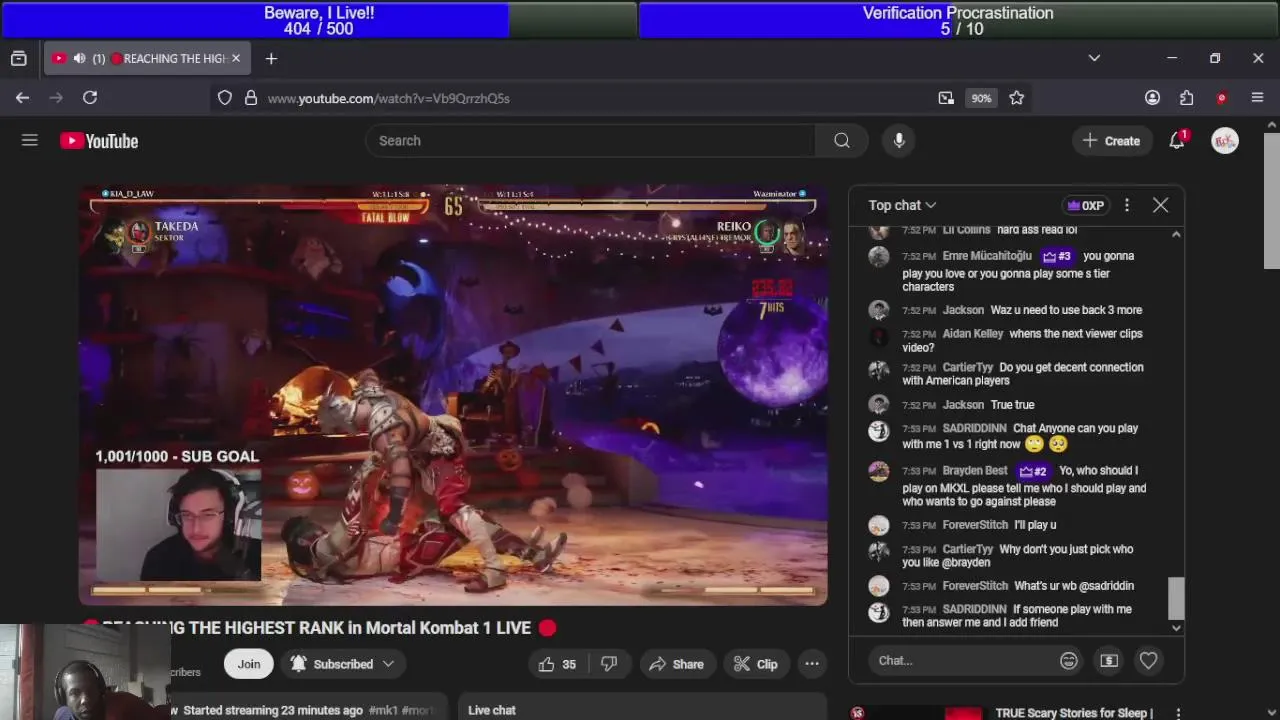
Task: Click the Create button
Action: click(x=1111, y=141)
